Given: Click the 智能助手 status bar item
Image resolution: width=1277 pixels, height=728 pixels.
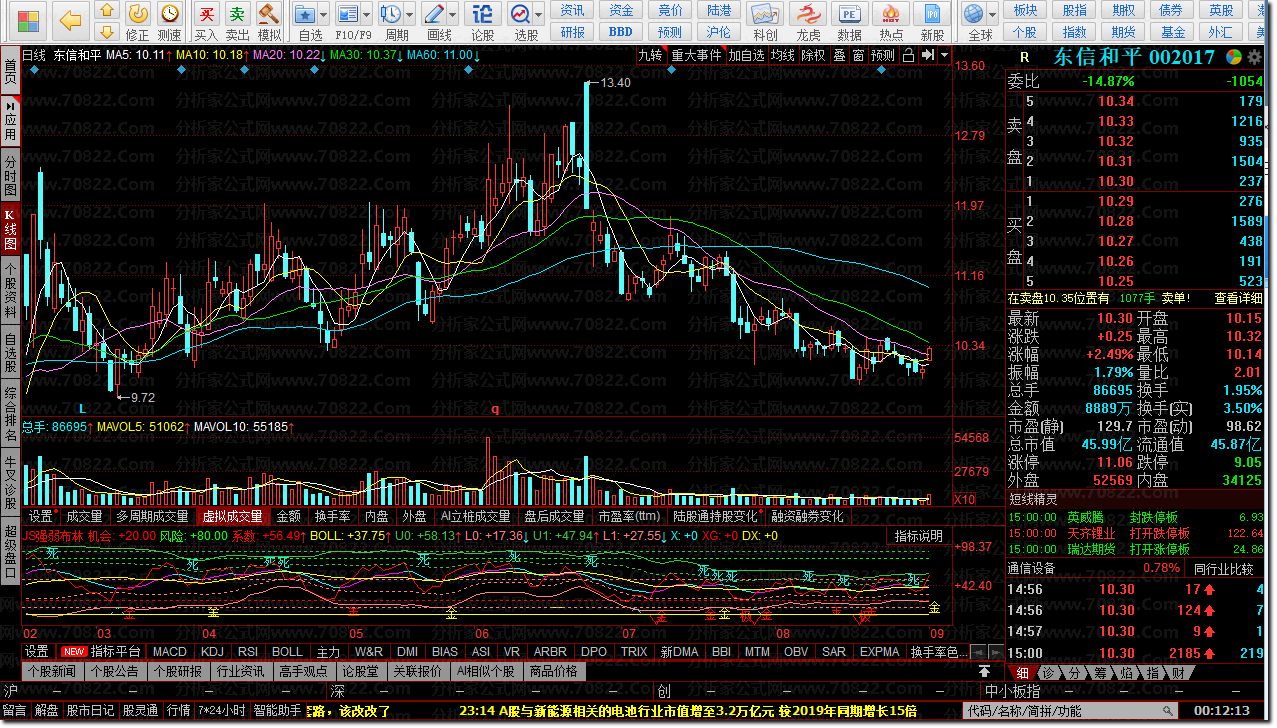Looking at the screenshot, I should point(277,711).
